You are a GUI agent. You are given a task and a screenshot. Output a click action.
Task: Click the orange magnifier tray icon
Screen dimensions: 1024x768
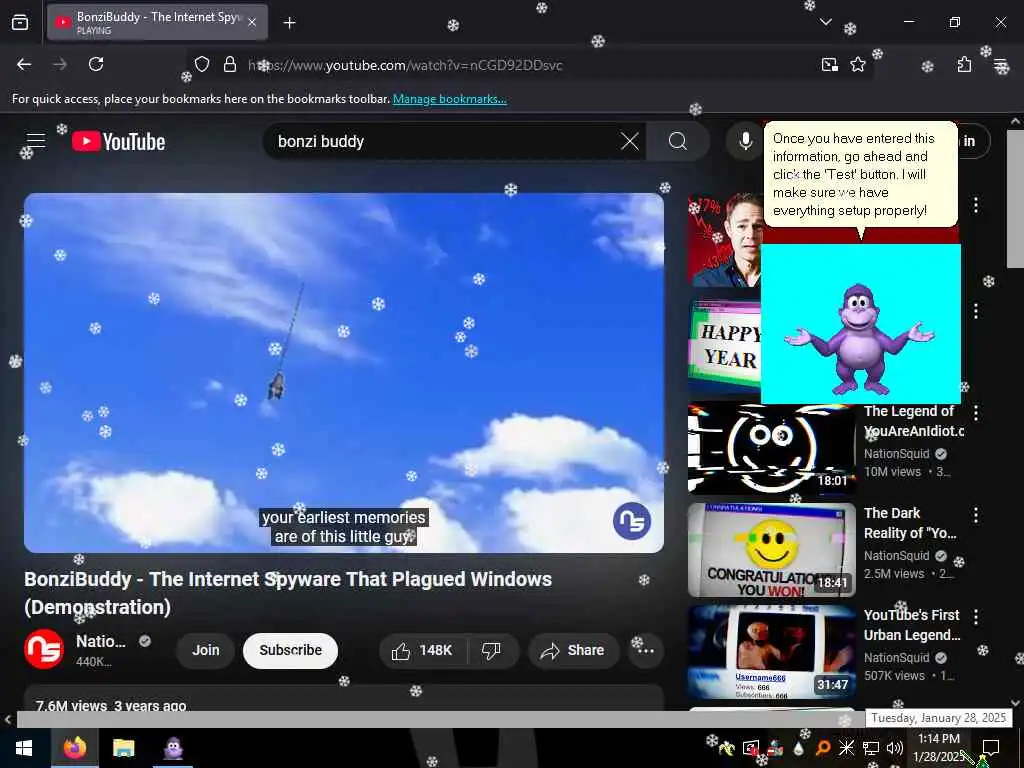point(822,748)
